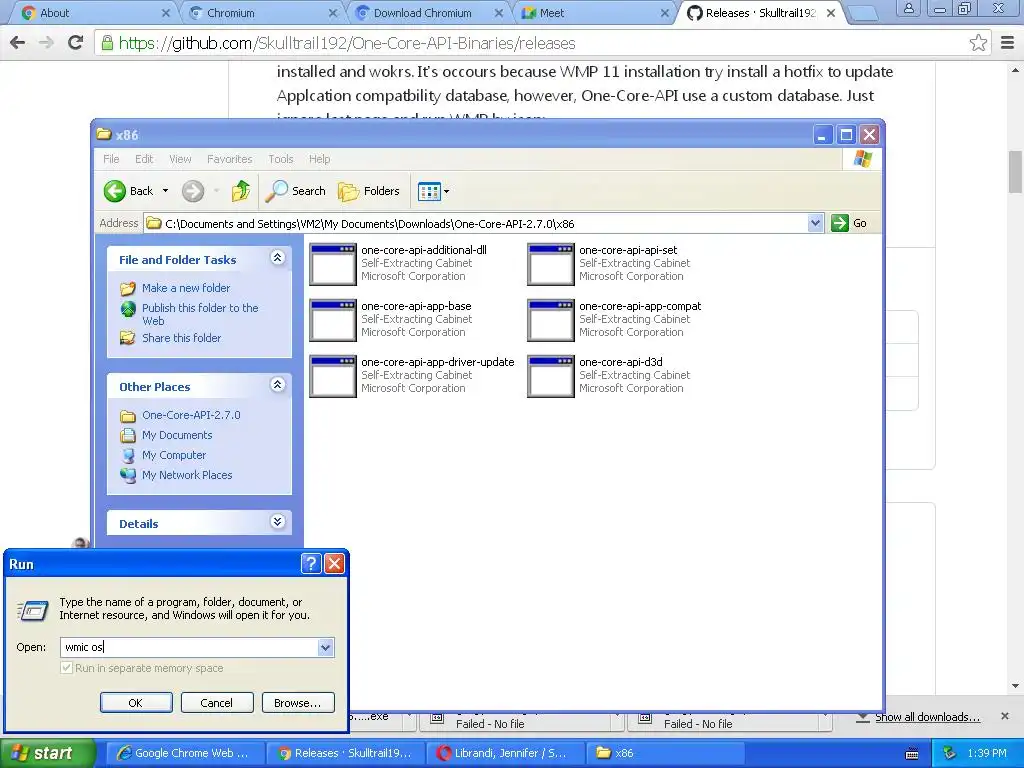Close the Chrome downloads bar
The image size is (1024, 768).
[x=1004, y=716]
